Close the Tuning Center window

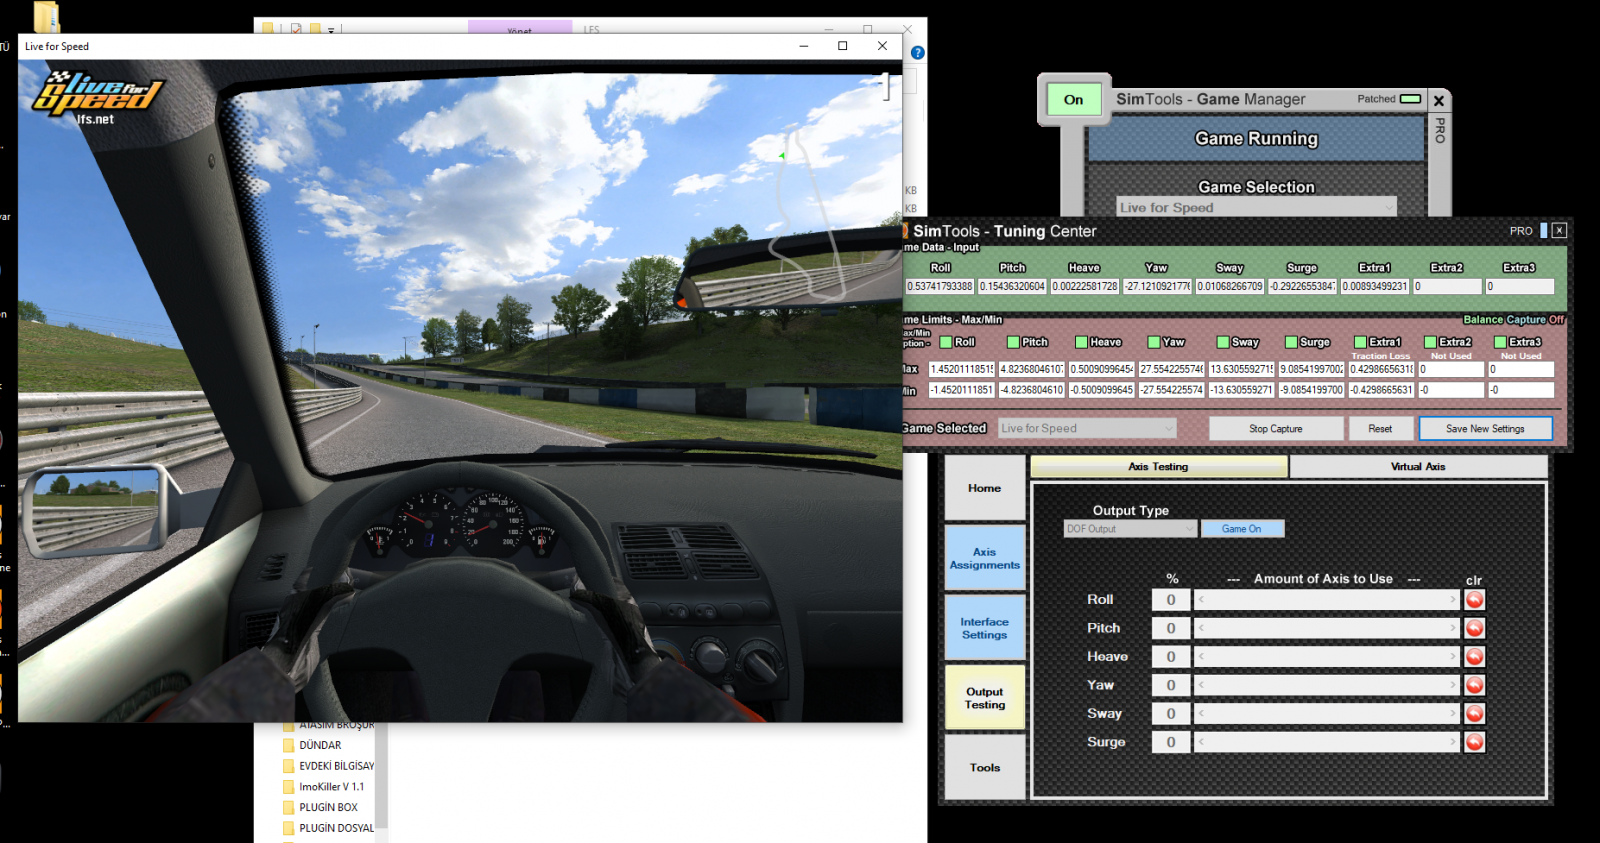click(x=1559, y=231)
